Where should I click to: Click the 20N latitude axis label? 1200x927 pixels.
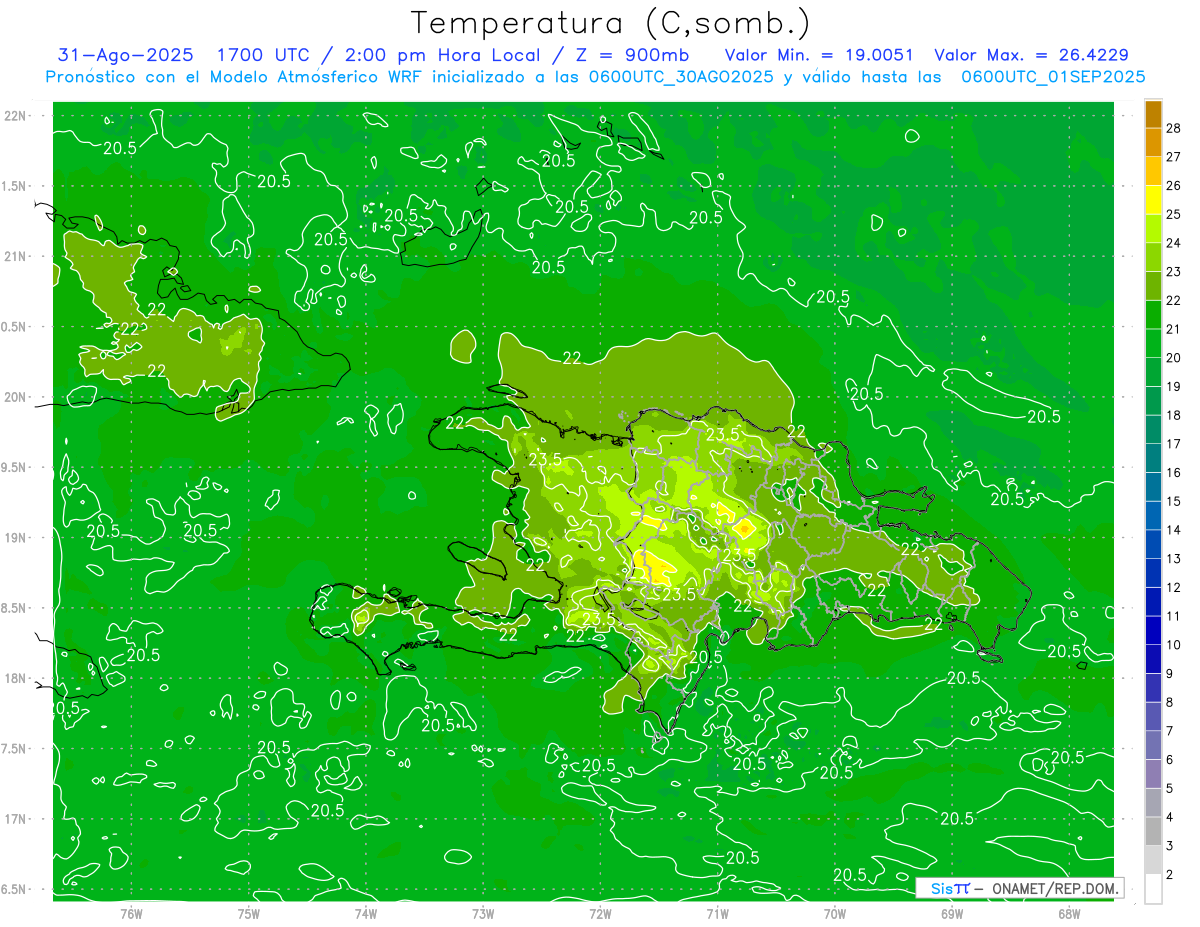point(15,397)
